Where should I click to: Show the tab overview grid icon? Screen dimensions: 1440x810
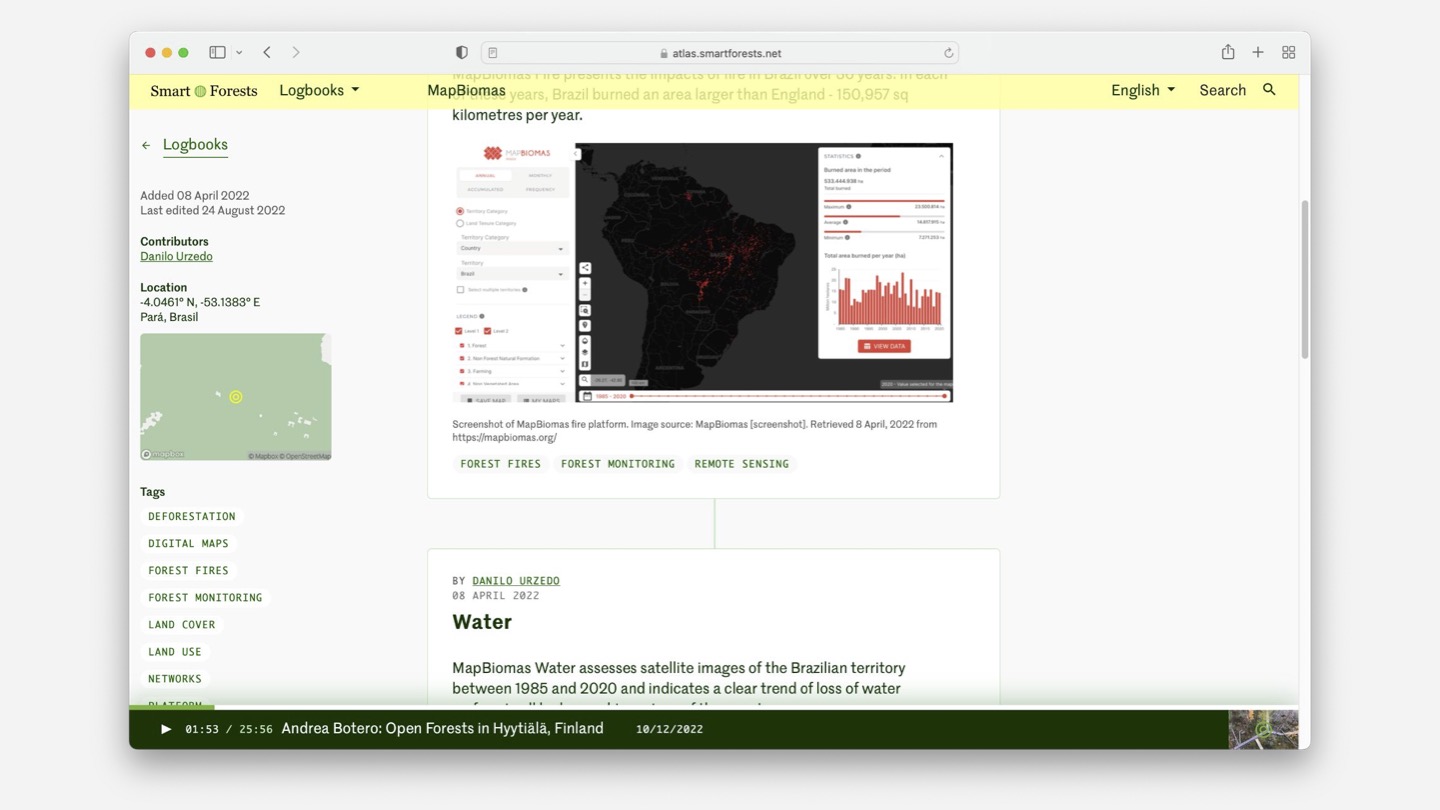click(x=1289, y=52)
